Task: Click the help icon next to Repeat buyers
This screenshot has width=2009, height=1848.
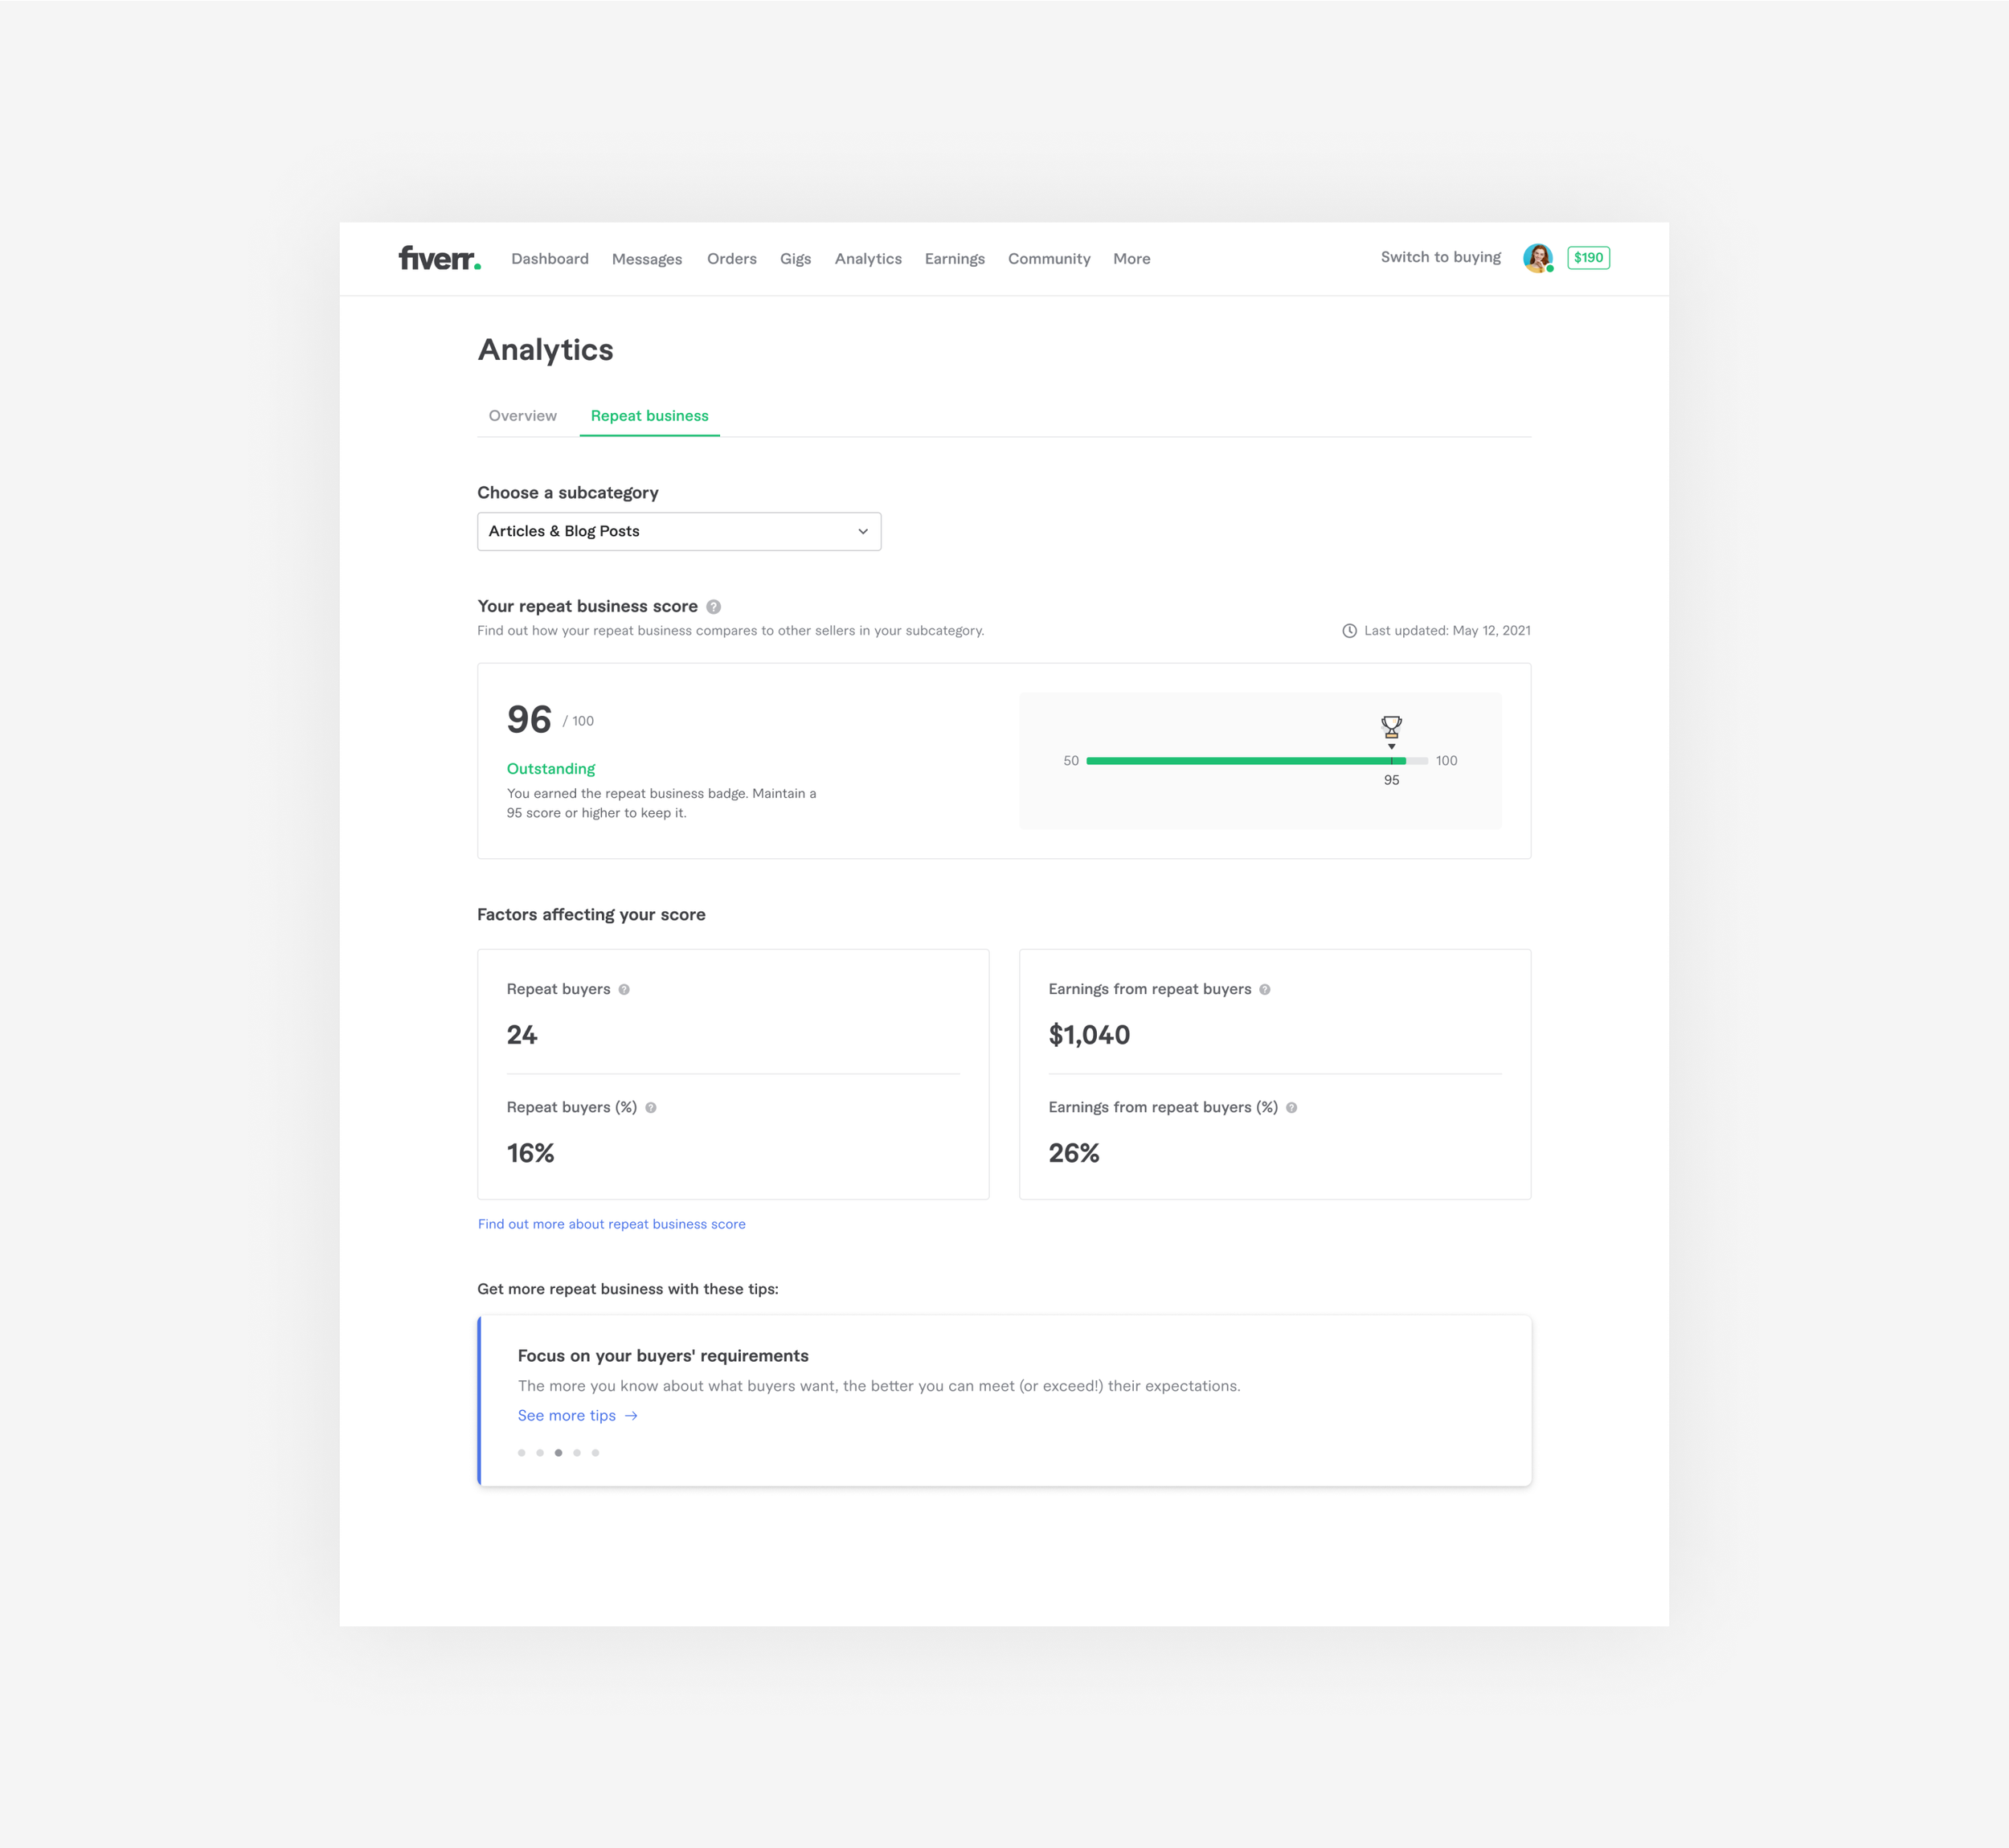Action: point(624,990)
